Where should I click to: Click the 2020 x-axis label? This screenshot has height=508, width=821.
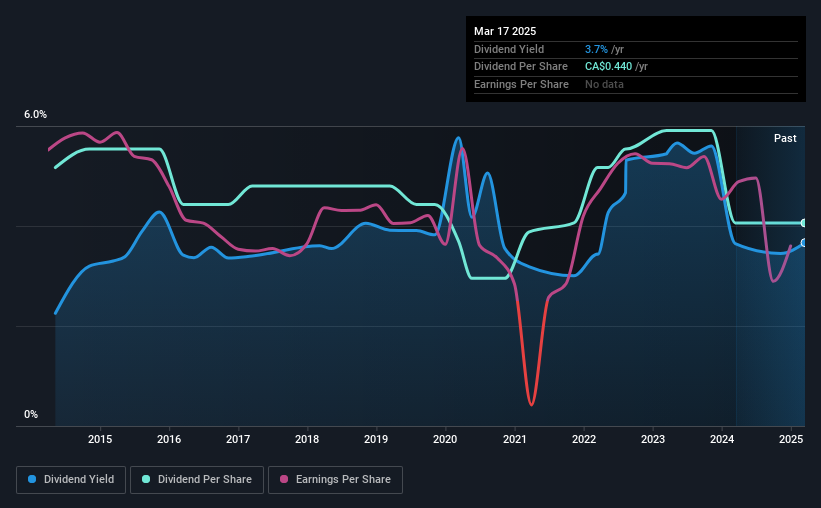[x=445, y=439]
